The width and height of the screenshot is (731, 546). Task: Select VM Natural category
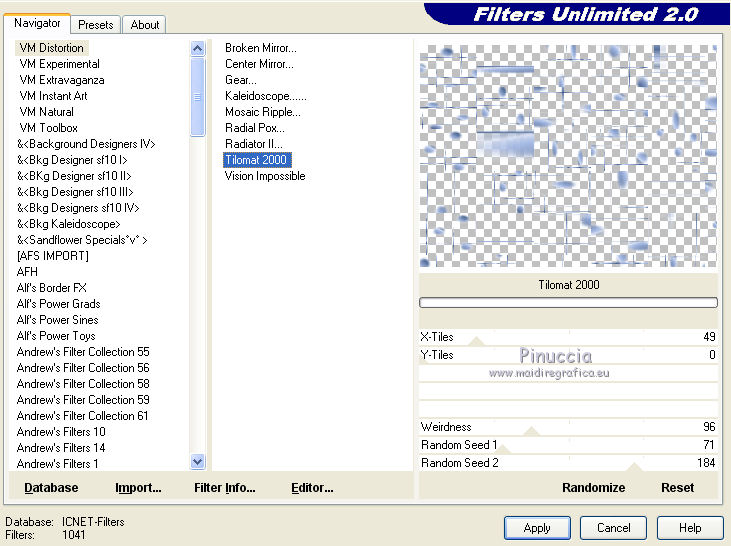[47, 112]
